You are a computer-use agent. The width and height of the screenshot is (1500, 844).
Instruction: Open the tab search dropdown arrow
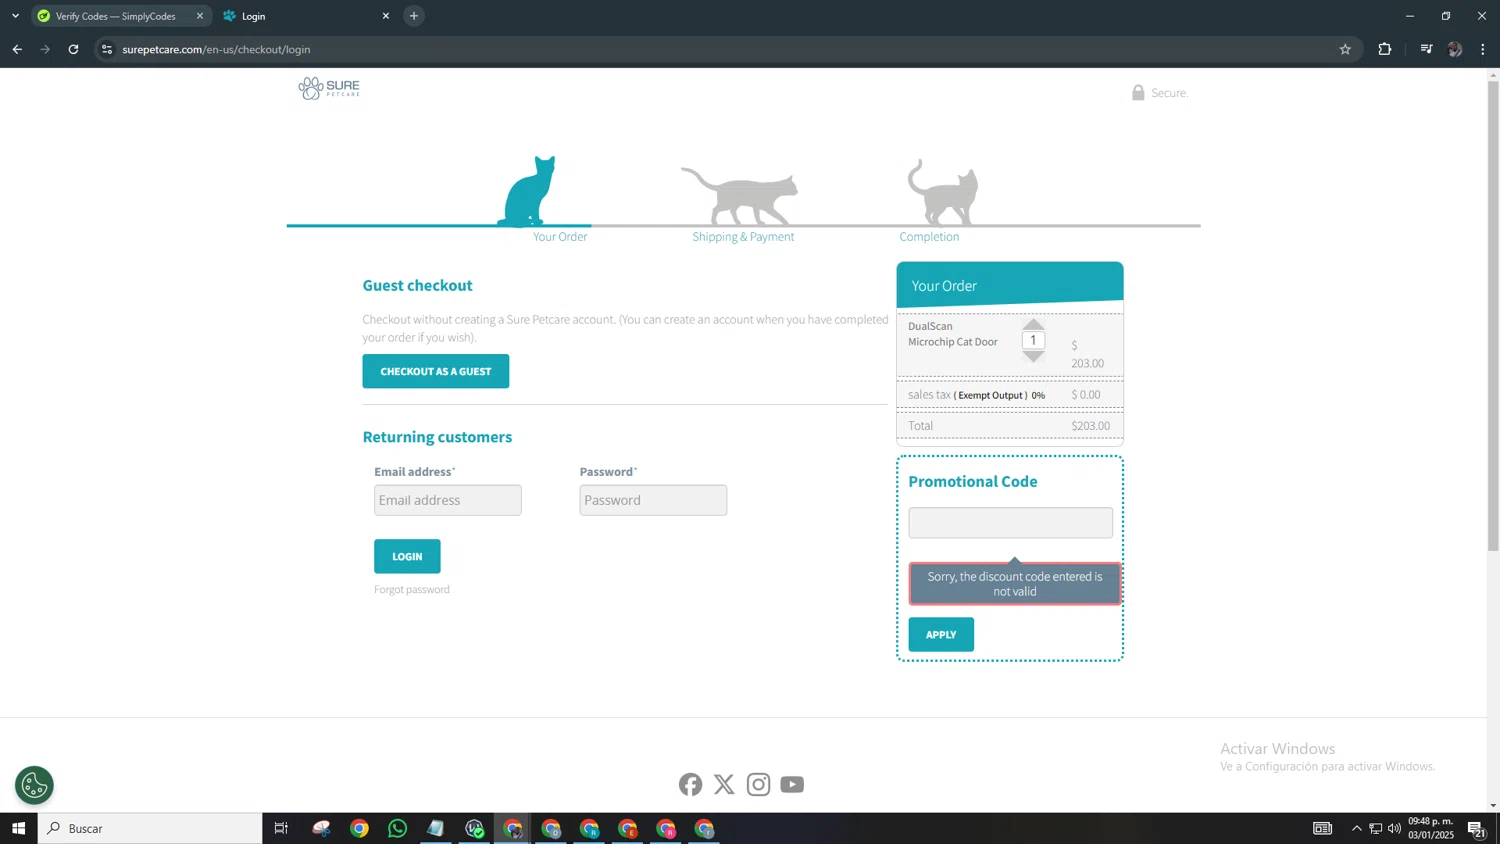pos(15,16)
